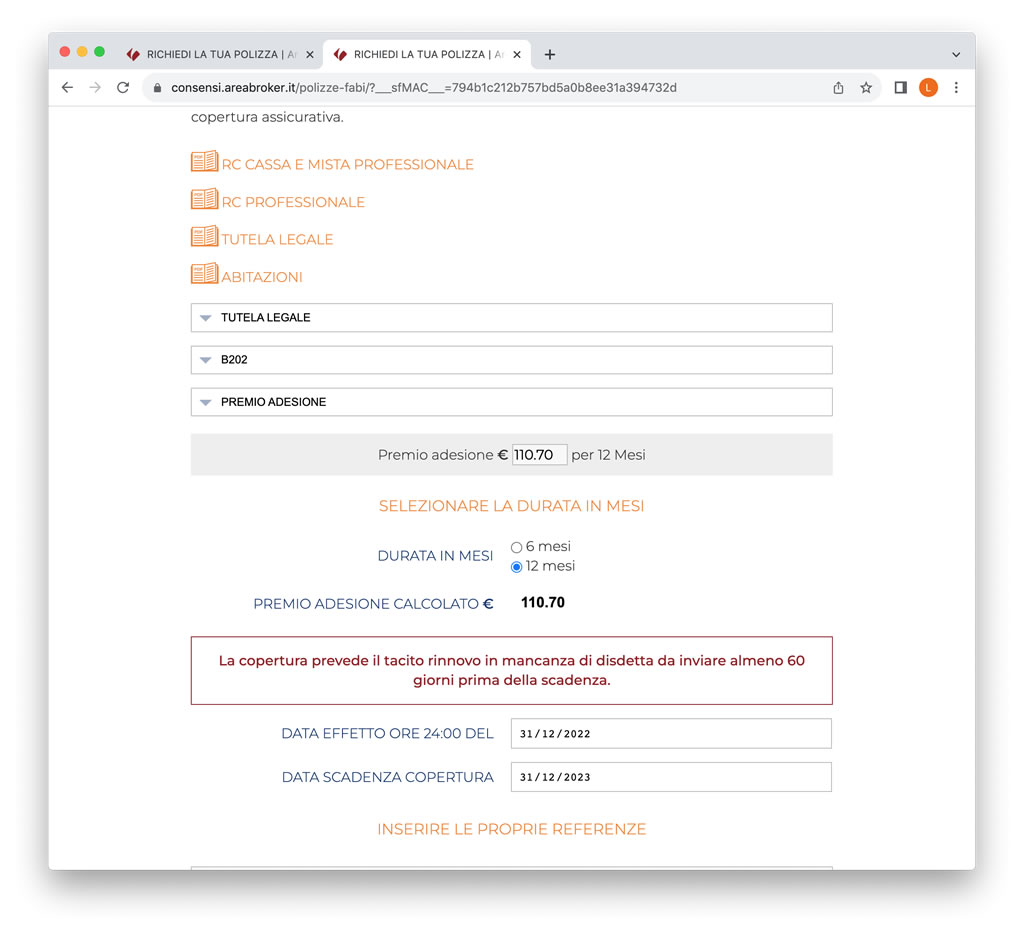Click the RC PROFESSIONALE brochure icon

[x=204, y=199]
